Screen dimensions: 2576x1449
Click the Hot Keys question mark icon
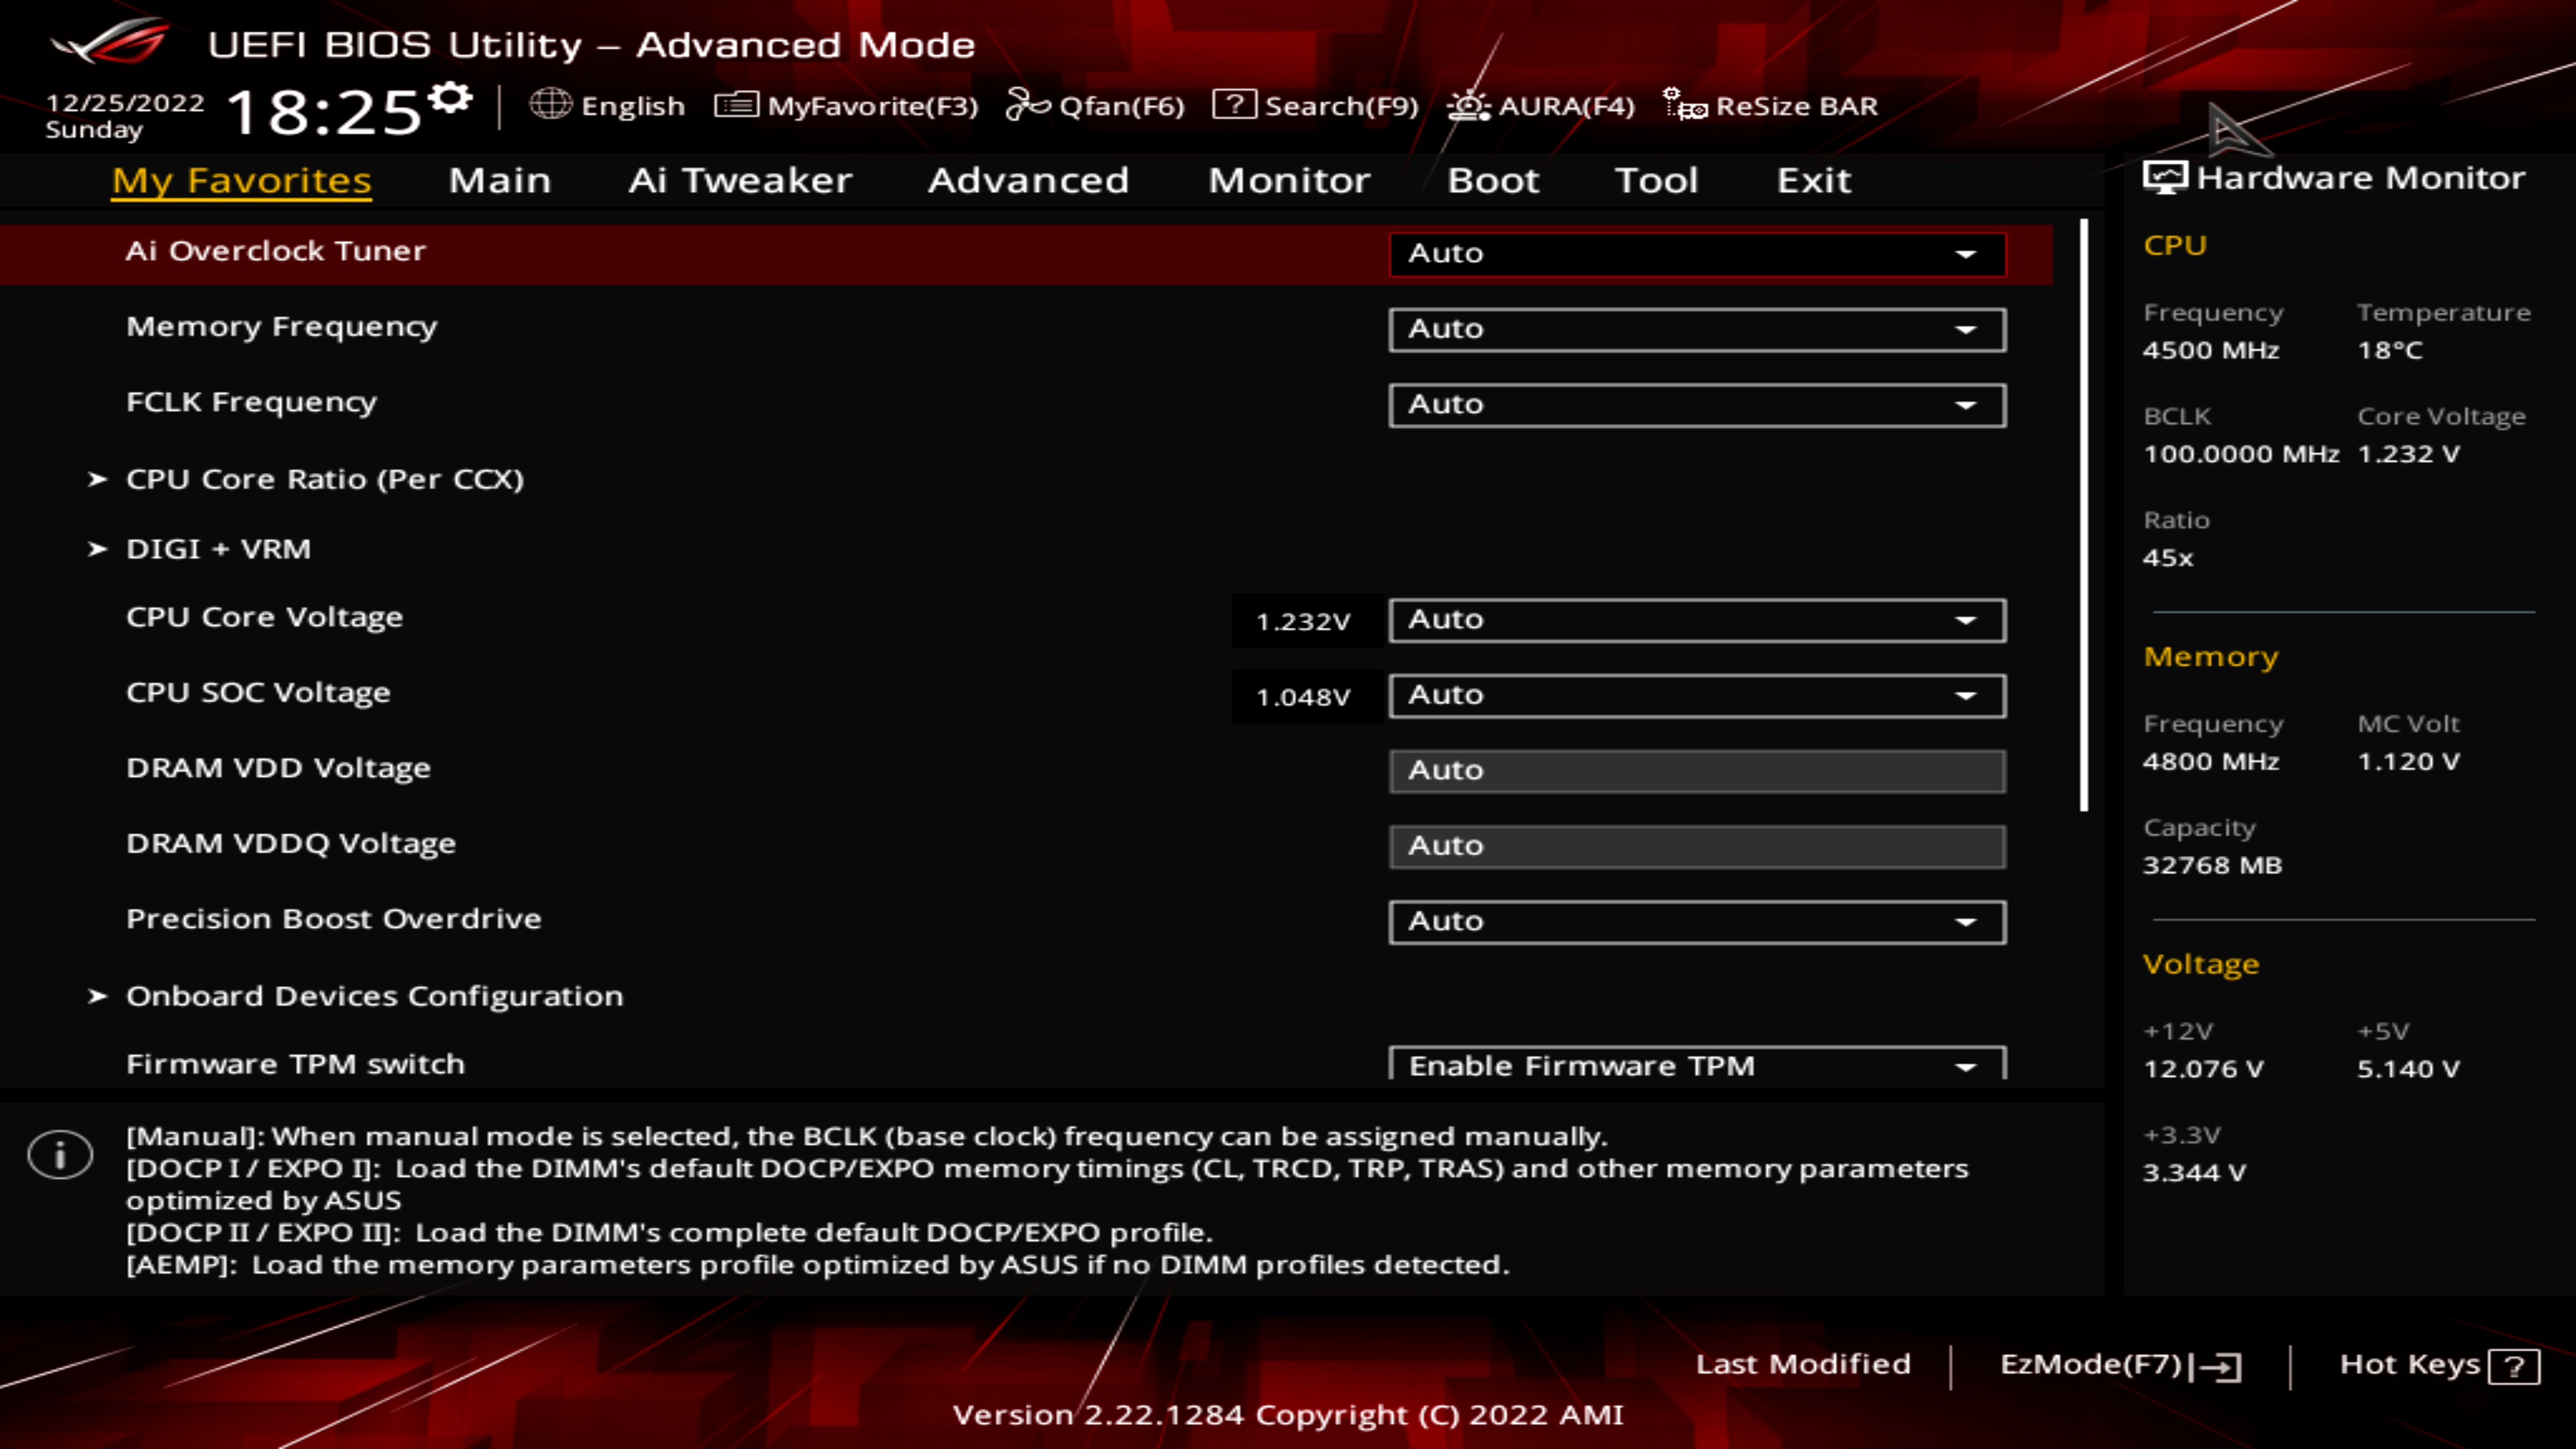click(2514, 1366)
